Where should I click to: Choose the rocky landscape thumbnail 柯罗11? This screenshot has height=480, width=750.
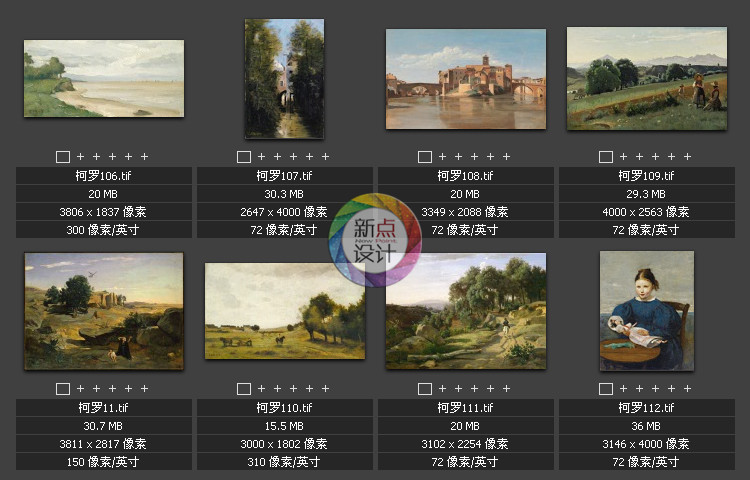(x=104, y=311)
